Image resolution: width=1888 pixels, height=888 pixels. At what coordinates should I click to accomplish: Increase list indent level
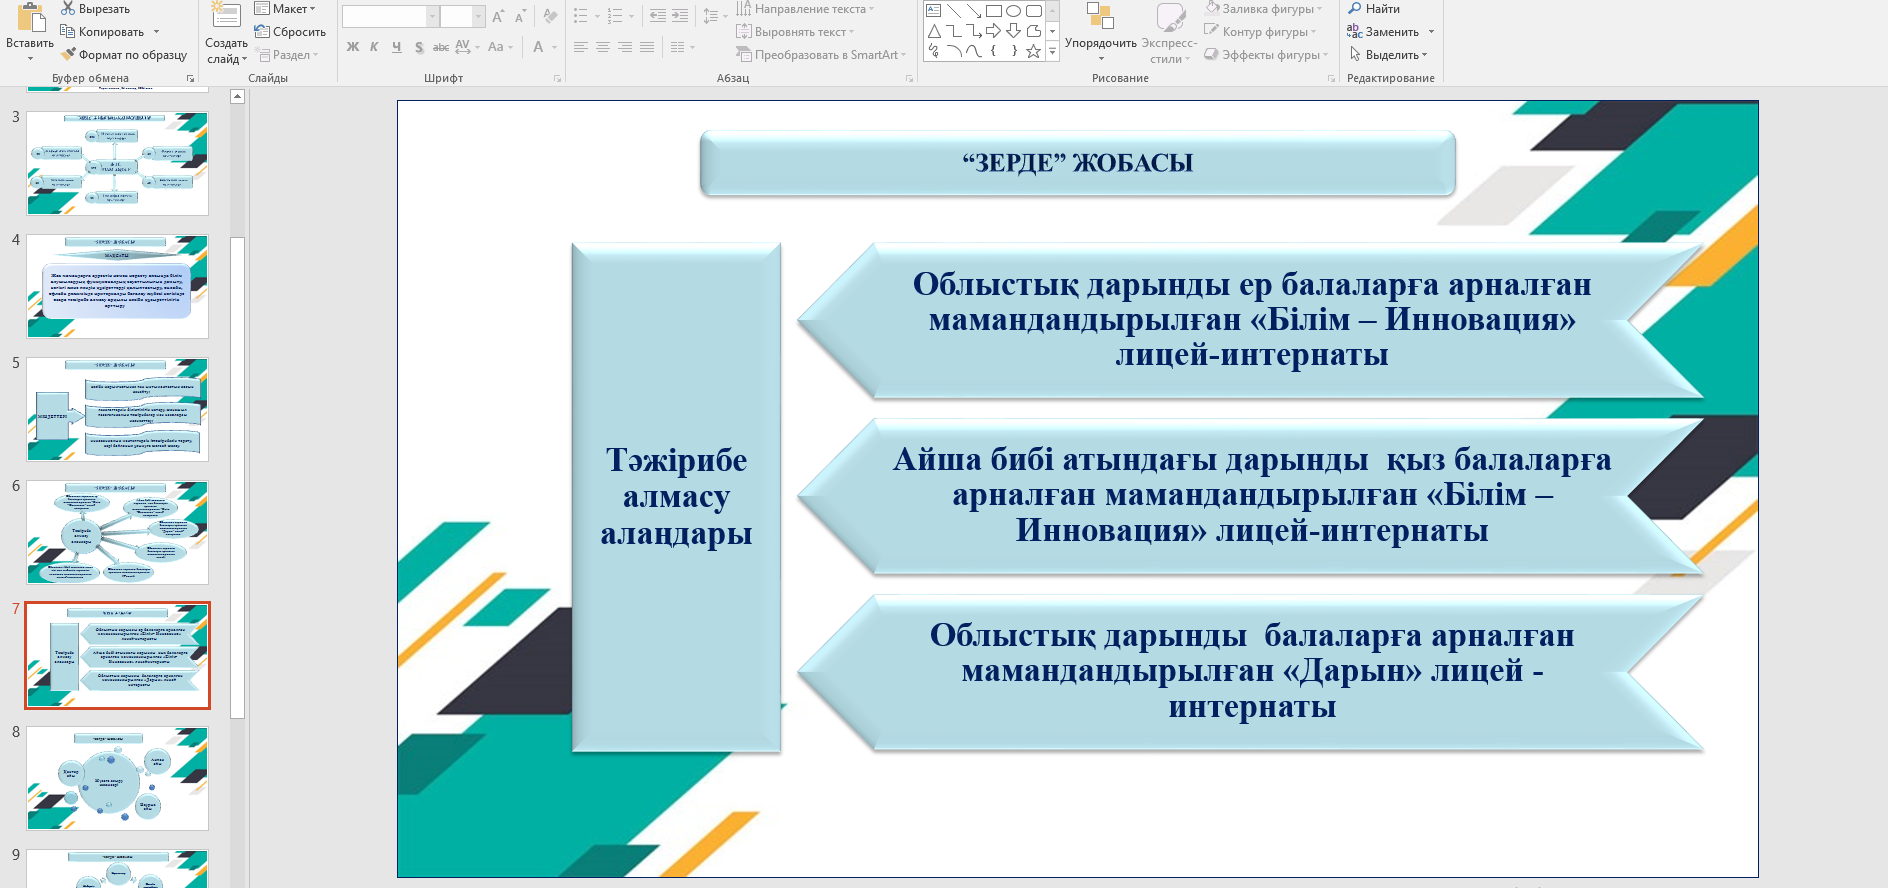click(x=680, y=16)
